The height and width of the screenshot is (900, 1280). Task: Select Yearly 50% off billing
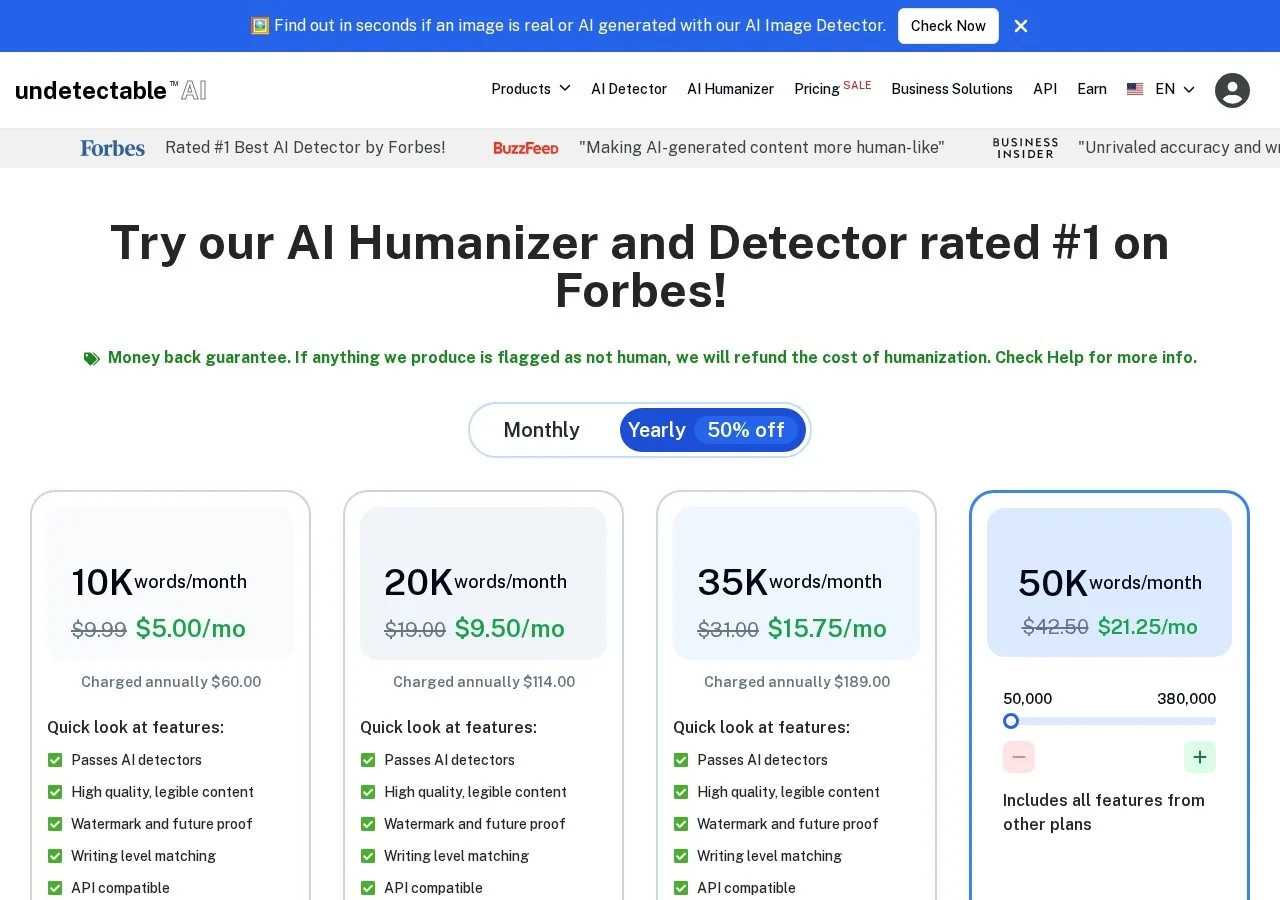pyautogui.click(x=713, y=430)
